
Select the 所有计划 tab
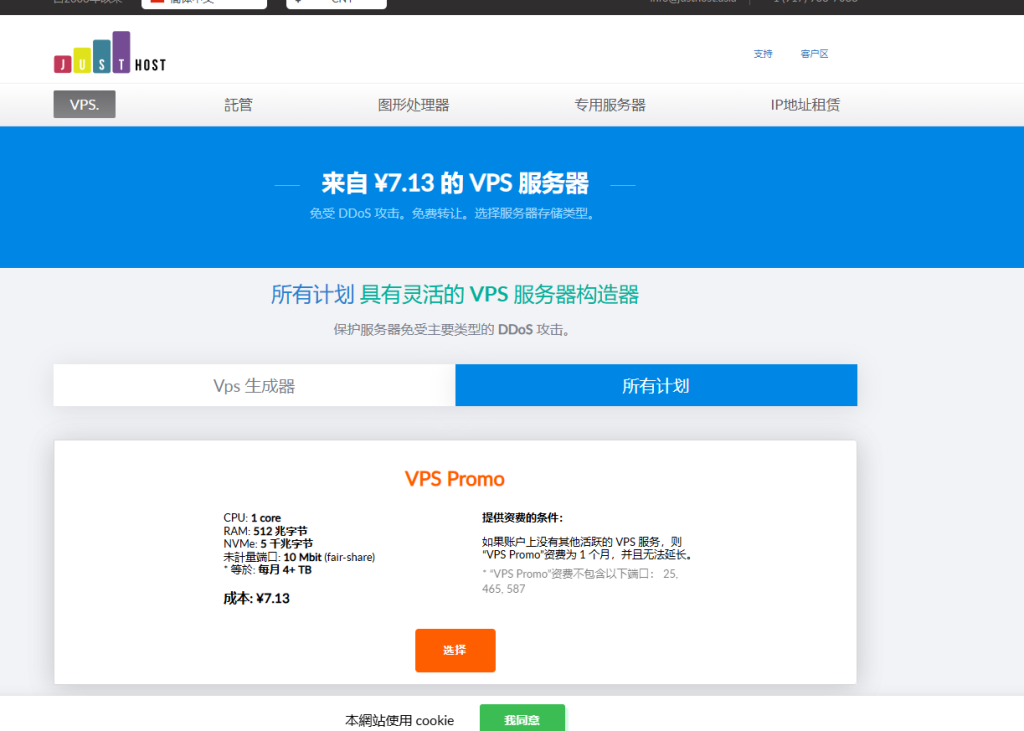click(656, 386)
